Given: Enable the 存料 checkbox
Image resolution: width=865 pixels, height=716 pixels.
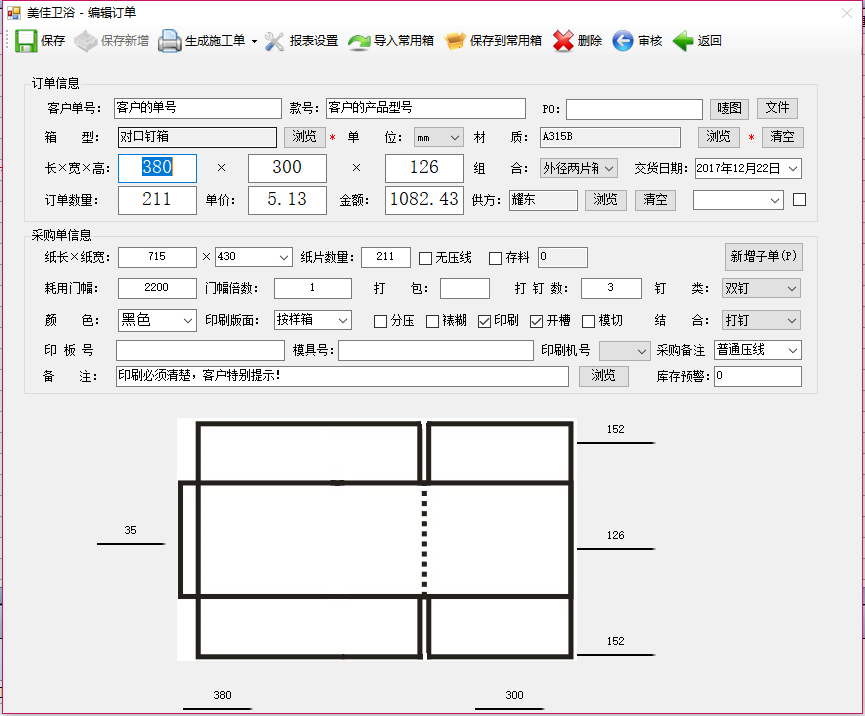Looking at the screenshot, I should 495,258.
